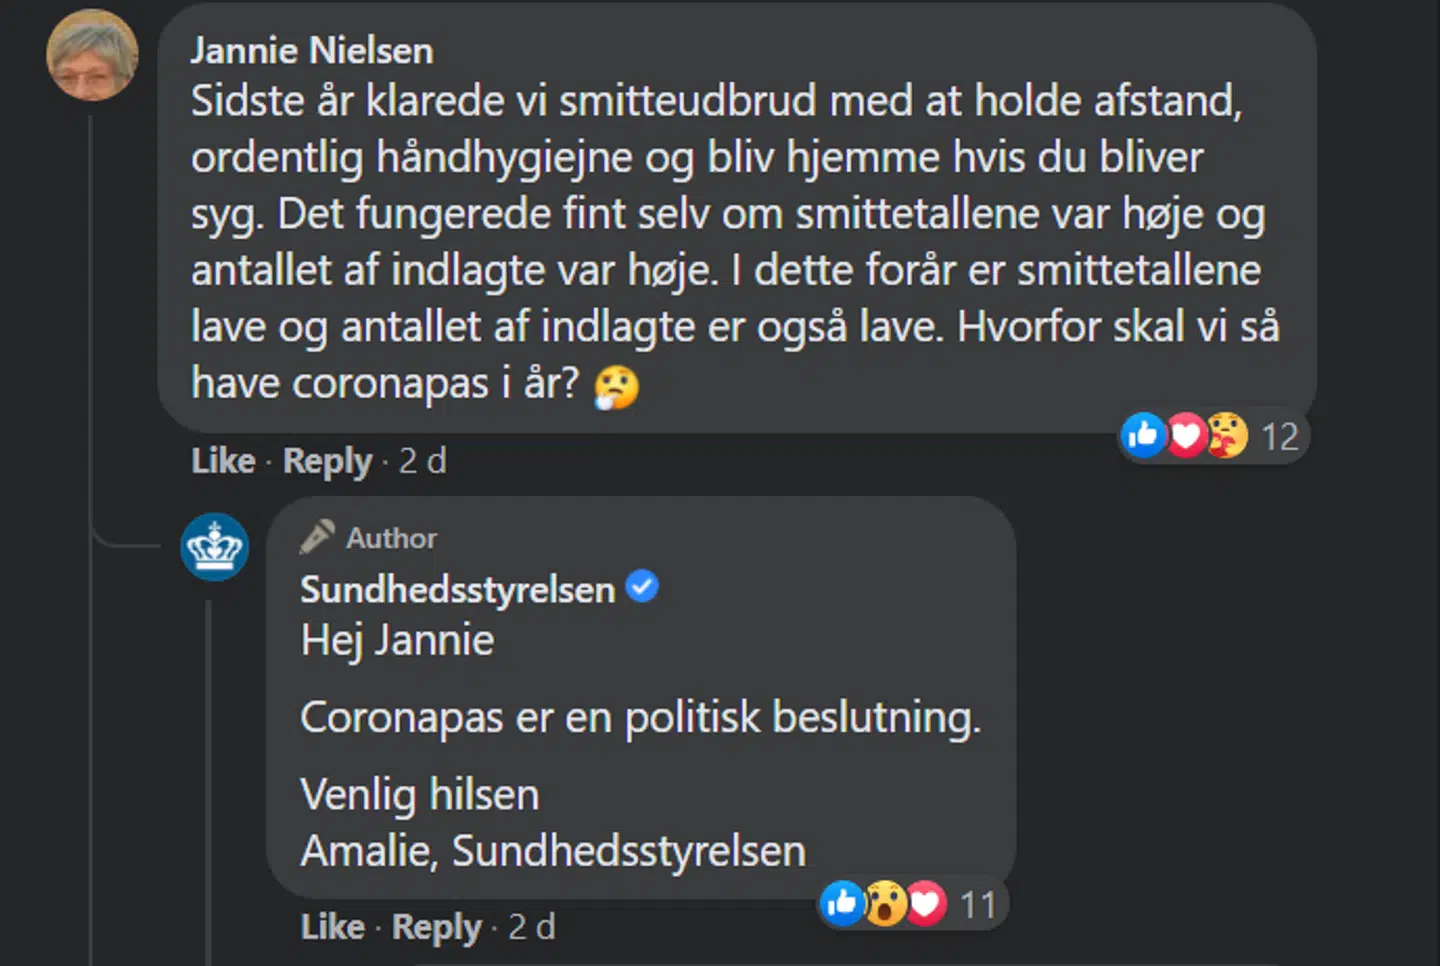The height and width of the screenshot is (966, 1440).
Task: Click Reply under Sundhedsstyrelsen's comment
Action: tap(435, 927)
